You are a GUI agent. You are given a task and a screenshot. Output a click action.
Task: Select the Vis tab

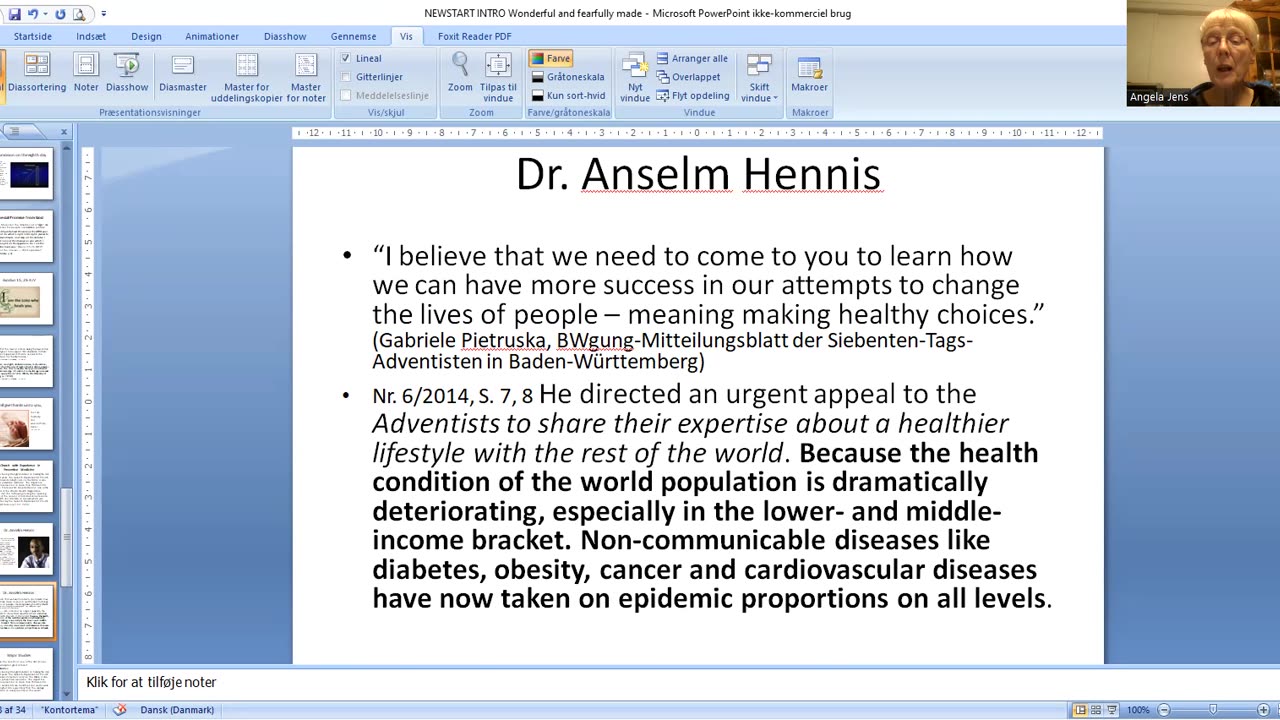[406, 36]
